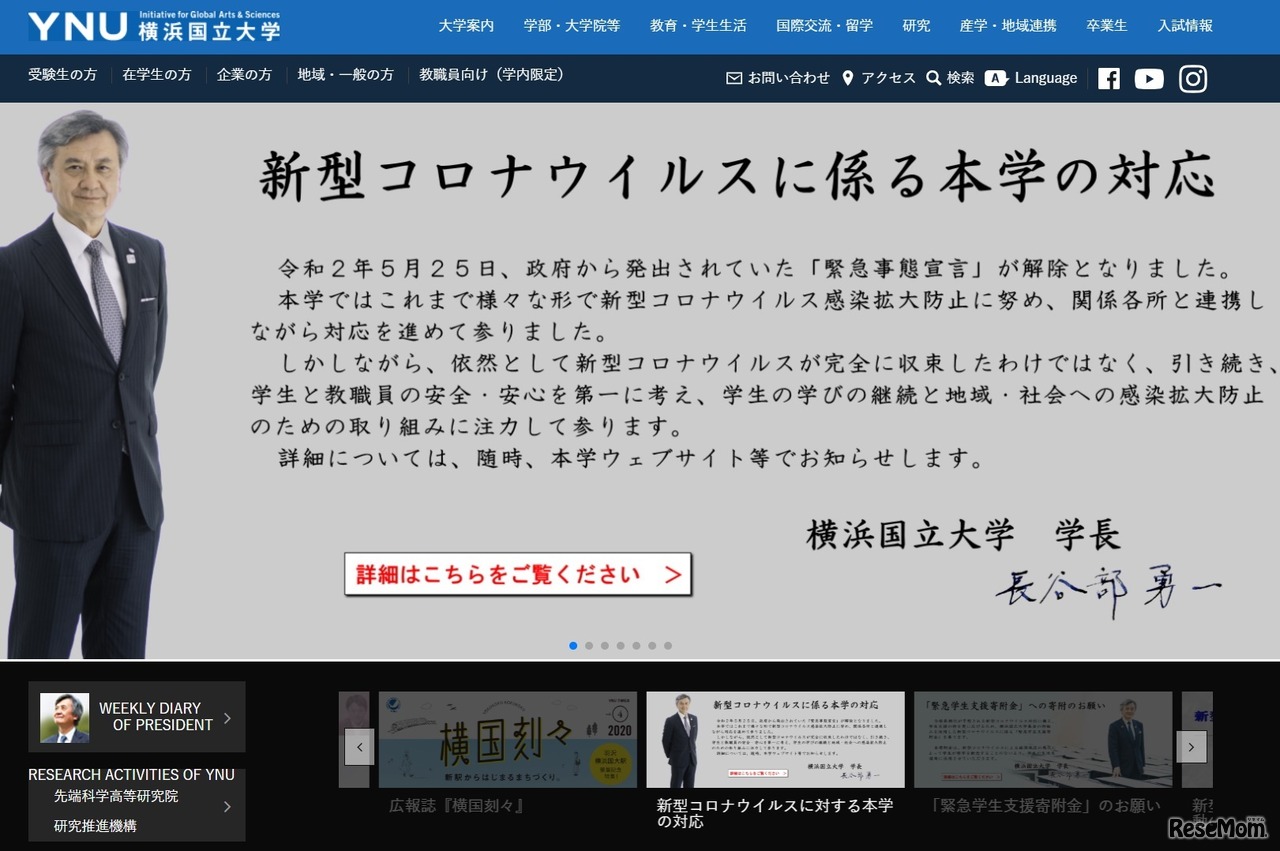Screen dimensions: 1280x851
Task: Open the 大学案内 menu item
Action: [466, 26]
